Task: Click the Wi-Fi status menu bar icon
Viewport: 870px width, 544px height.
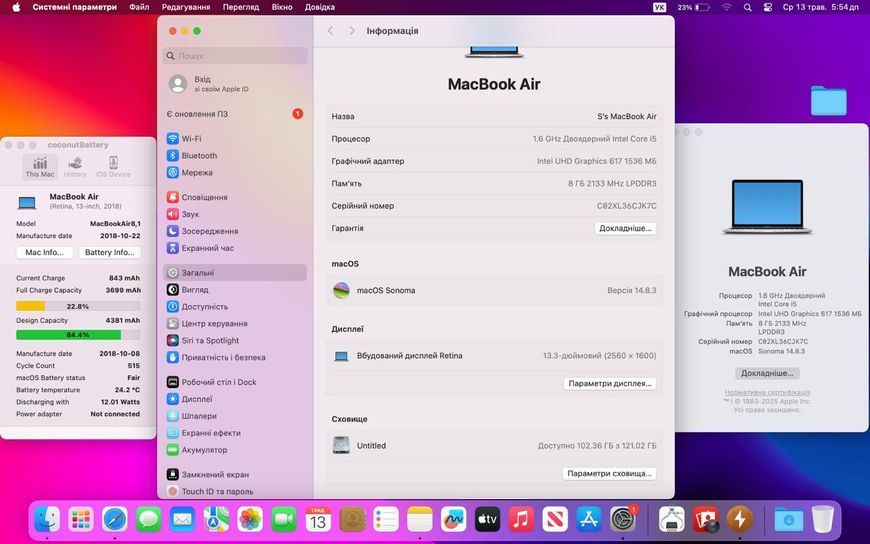Action: (727, 7)
